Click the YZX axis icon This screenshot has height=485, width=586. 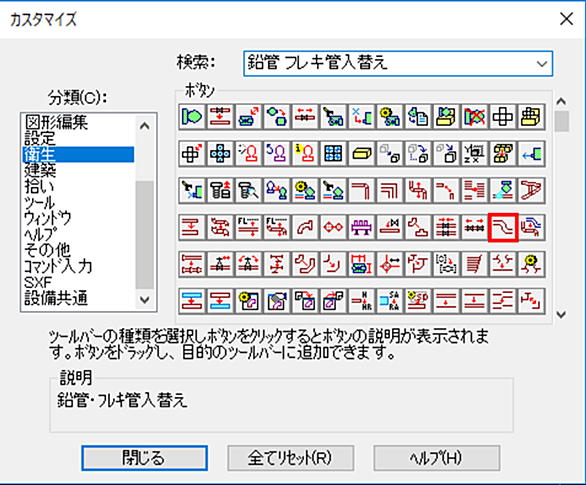(x=475, y=154)
